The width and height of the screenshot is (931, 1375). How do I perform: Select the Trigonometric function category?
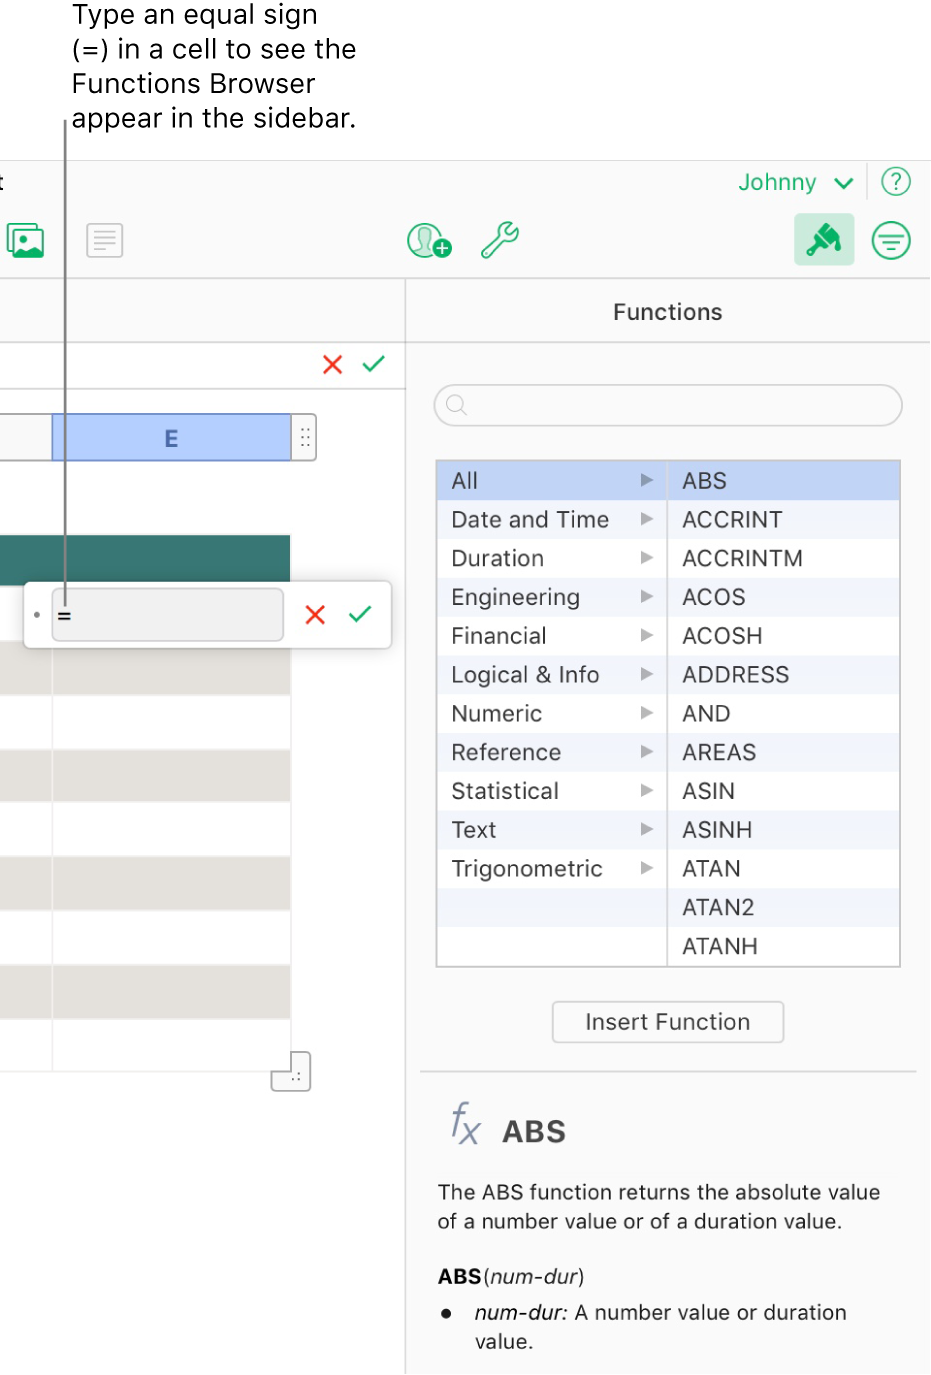pos(527,868)
